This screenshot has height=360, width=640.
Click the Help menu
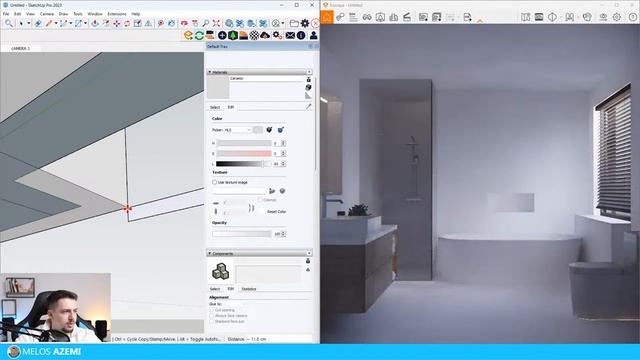point(136,14)
